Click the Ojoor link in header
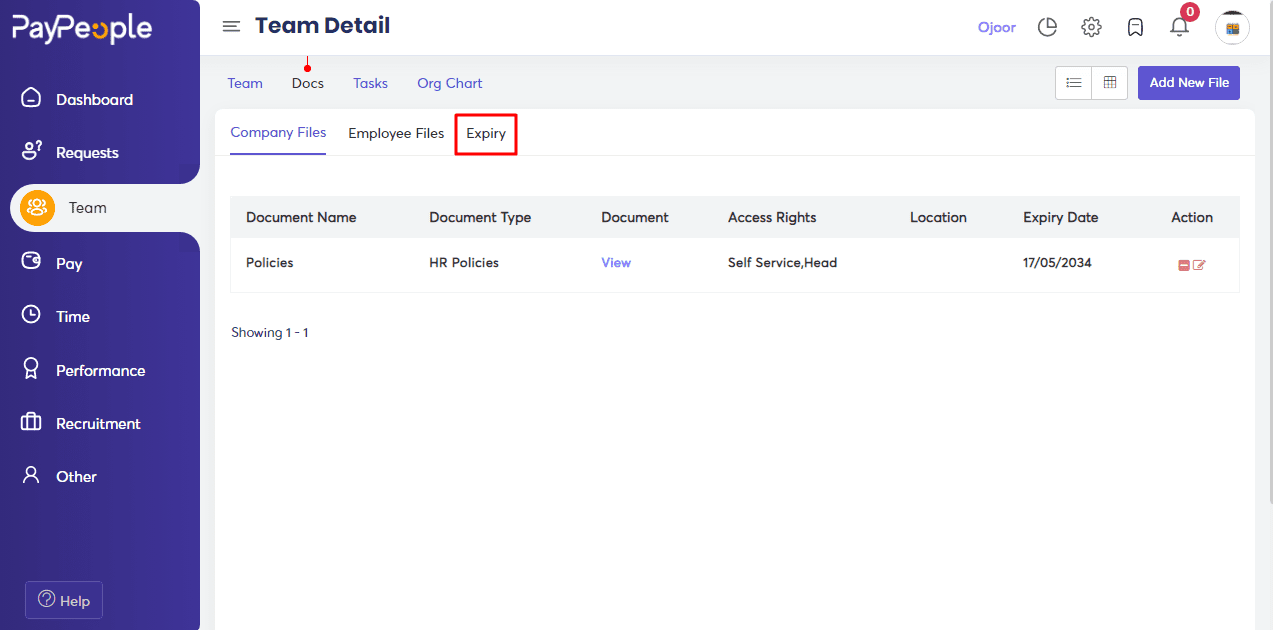 [x=997, y=28]
